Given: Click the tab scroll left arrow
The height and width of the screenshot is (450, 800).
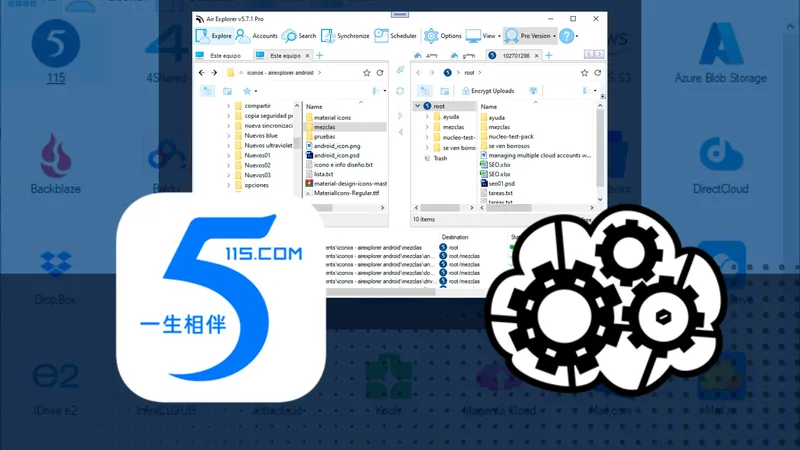Looking at the screenshot, I should [x=589, y=54].
